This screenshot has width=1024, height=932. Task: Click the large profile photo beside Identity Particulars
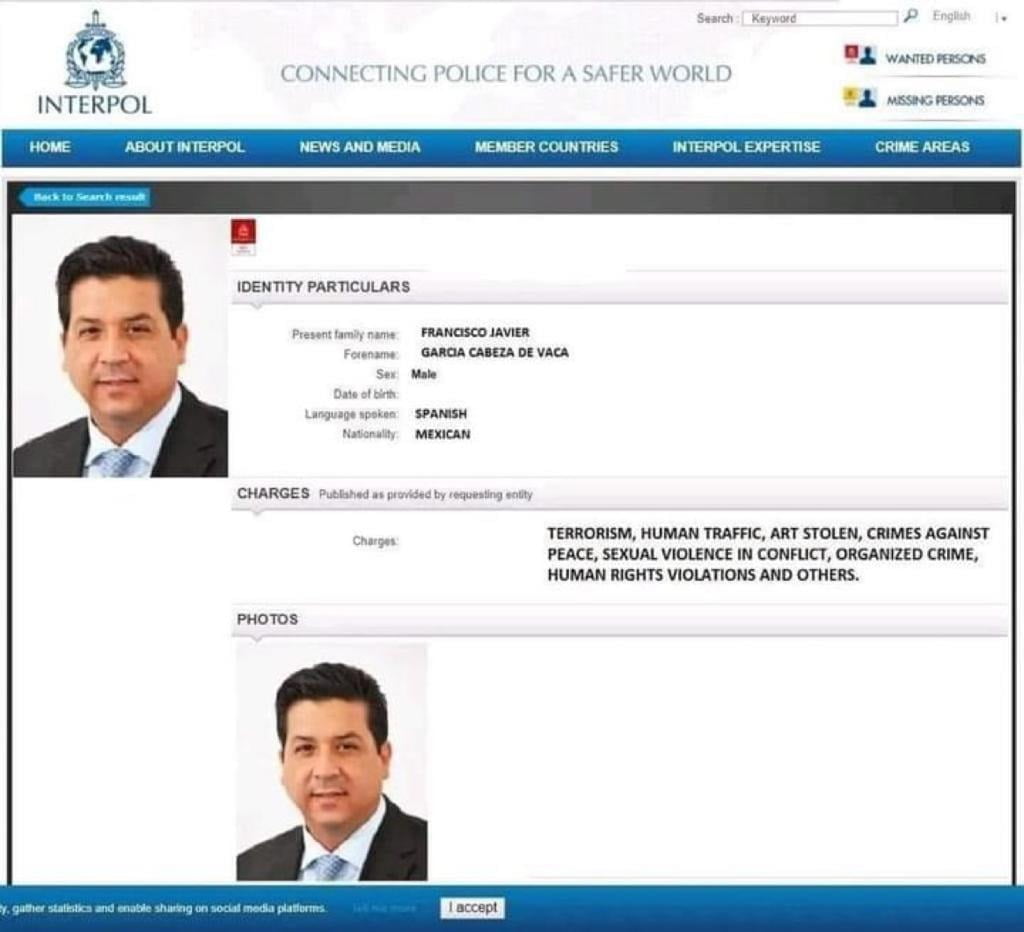[121, 347]
